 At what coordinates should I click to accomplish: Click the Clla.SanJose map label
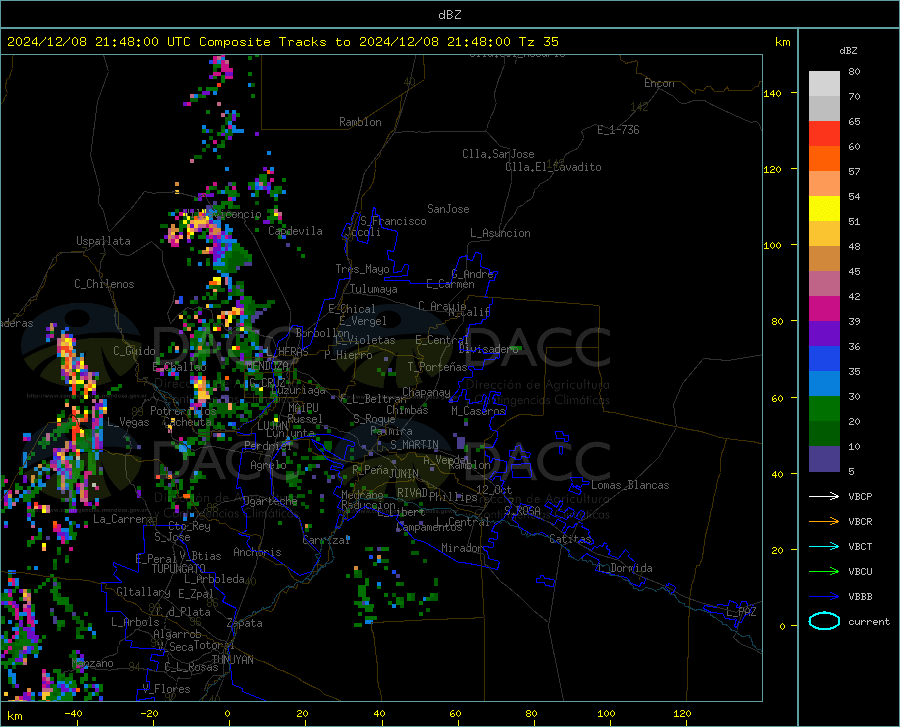[x=498, y=154]
